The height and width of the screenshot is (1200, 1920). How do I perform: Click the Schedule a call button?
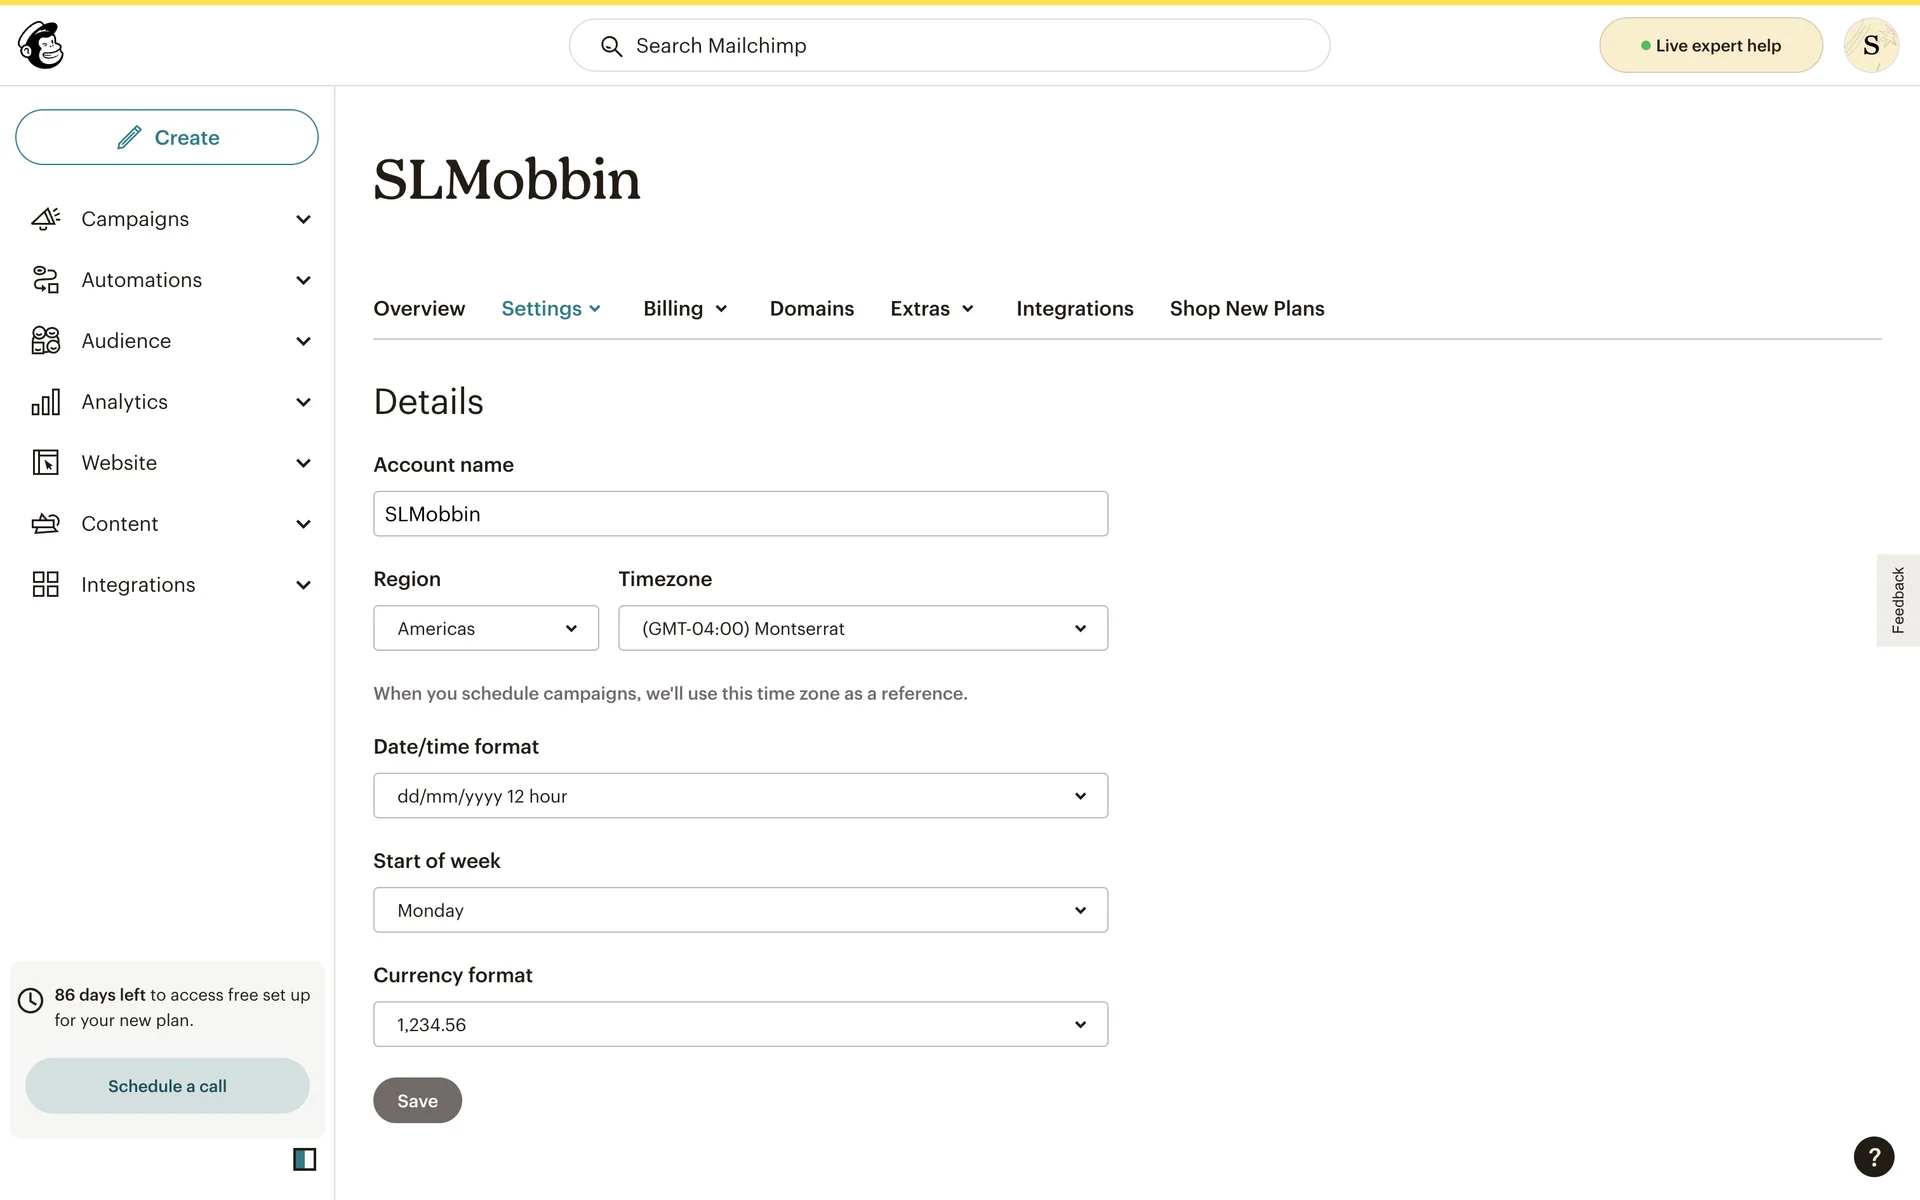167,1086
